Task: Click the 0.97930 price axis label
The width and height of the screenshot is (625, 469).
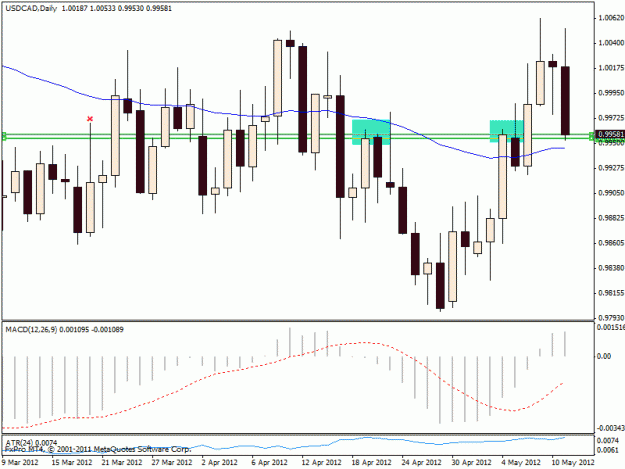Action: (611, 318)
